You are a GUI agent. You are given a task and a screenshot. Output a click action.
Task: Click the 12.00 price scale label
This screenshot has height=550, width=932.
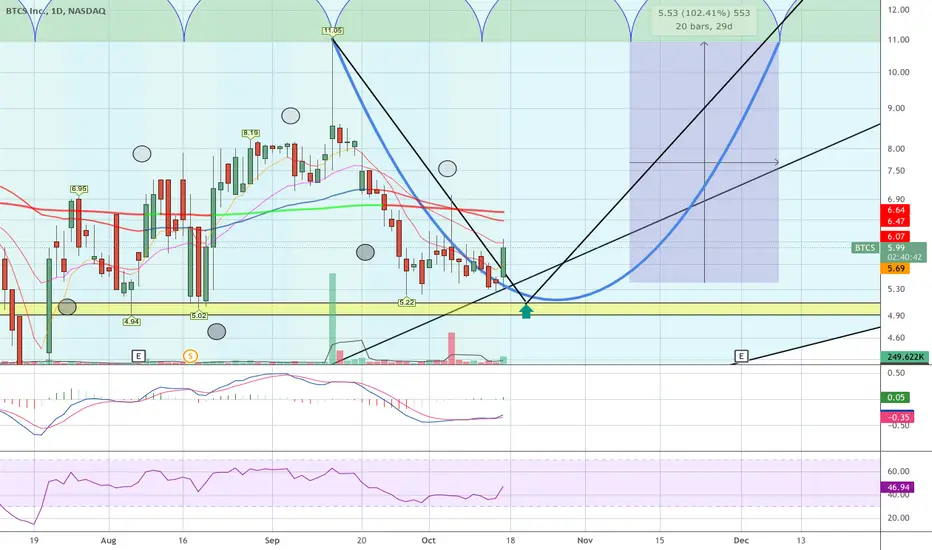[898, 10]
